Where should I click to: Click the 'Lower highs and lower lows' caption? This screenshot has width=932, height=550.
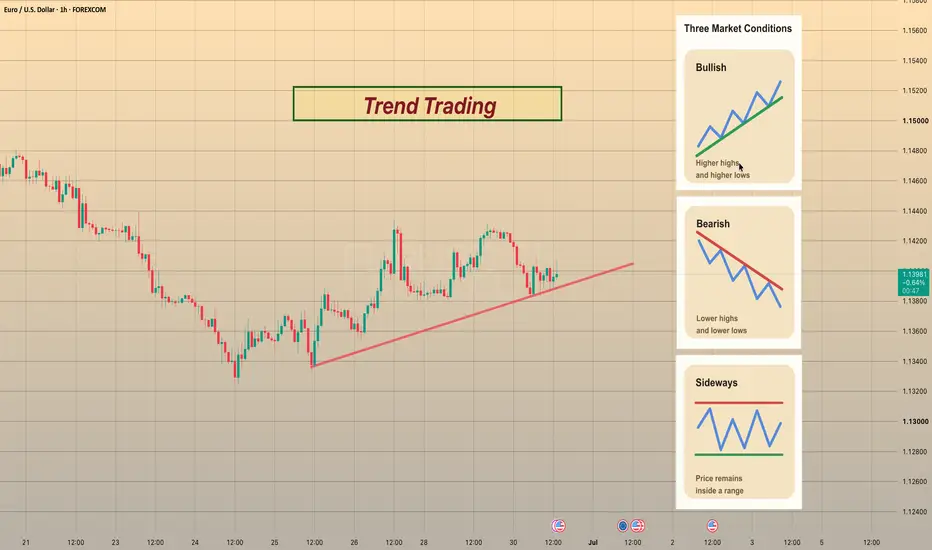click(721, 325)
